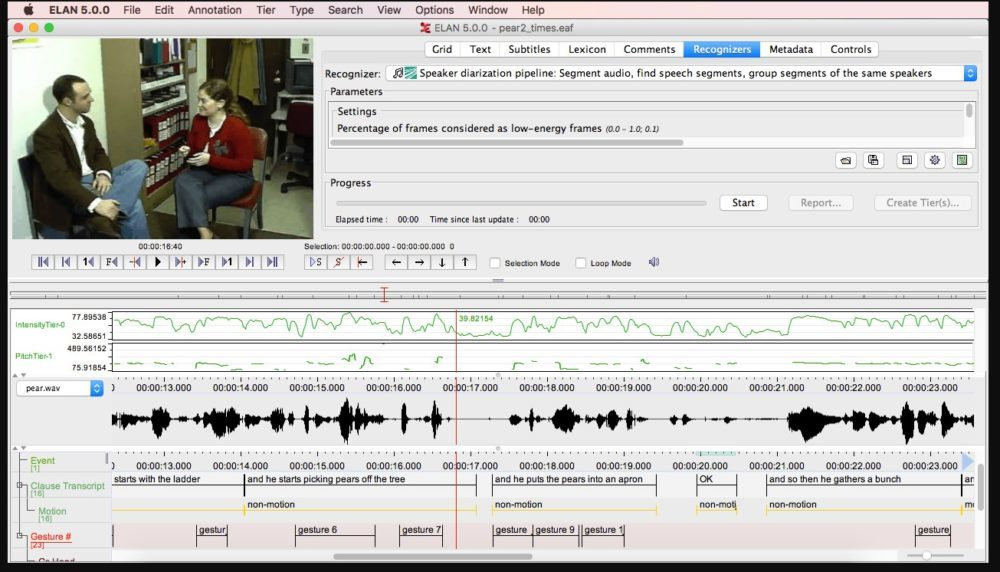The image size is (1000, 572).
Task: Collapse the Clause Transcript tier node
Action: 20,486
